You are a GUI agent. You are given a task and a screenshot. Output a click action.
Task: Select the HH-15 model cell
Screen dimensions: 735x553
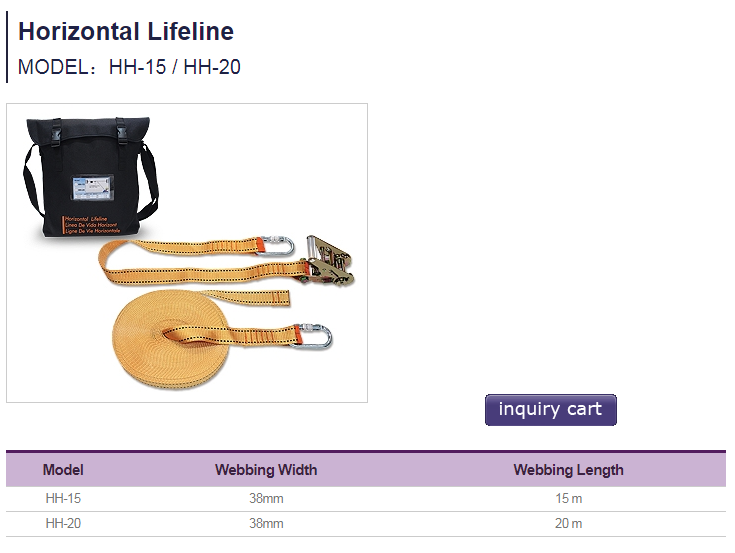click(63, 498)
